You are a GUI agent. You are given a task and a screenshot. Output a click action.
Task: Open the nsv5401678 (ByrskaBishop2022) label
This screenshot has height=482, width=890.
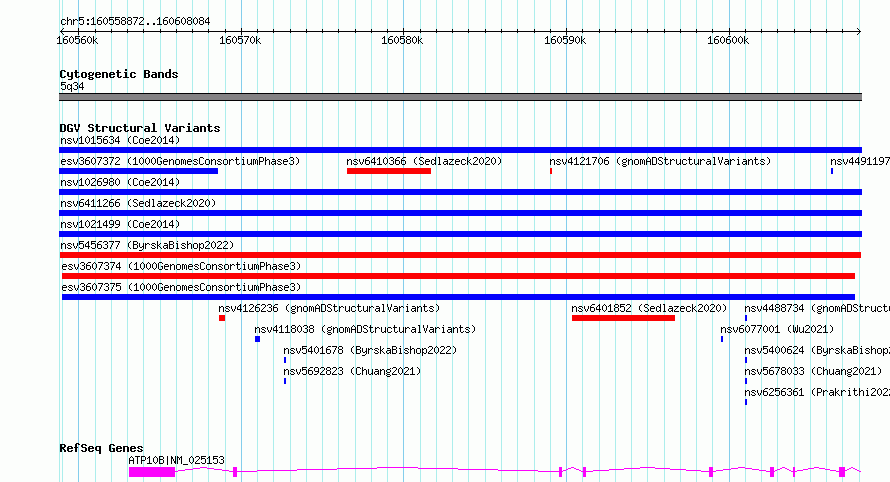[370, 350]
